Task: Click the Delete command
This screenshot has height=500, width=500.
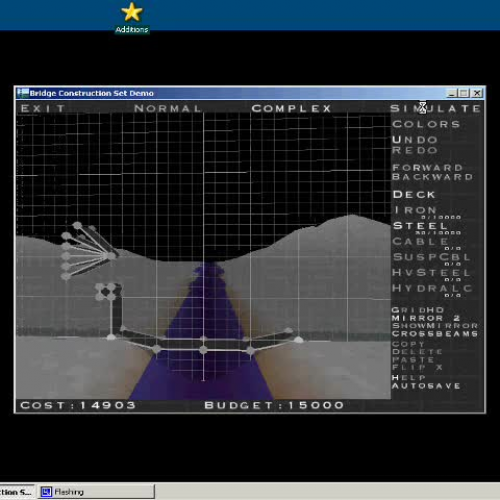Action: 417,352
